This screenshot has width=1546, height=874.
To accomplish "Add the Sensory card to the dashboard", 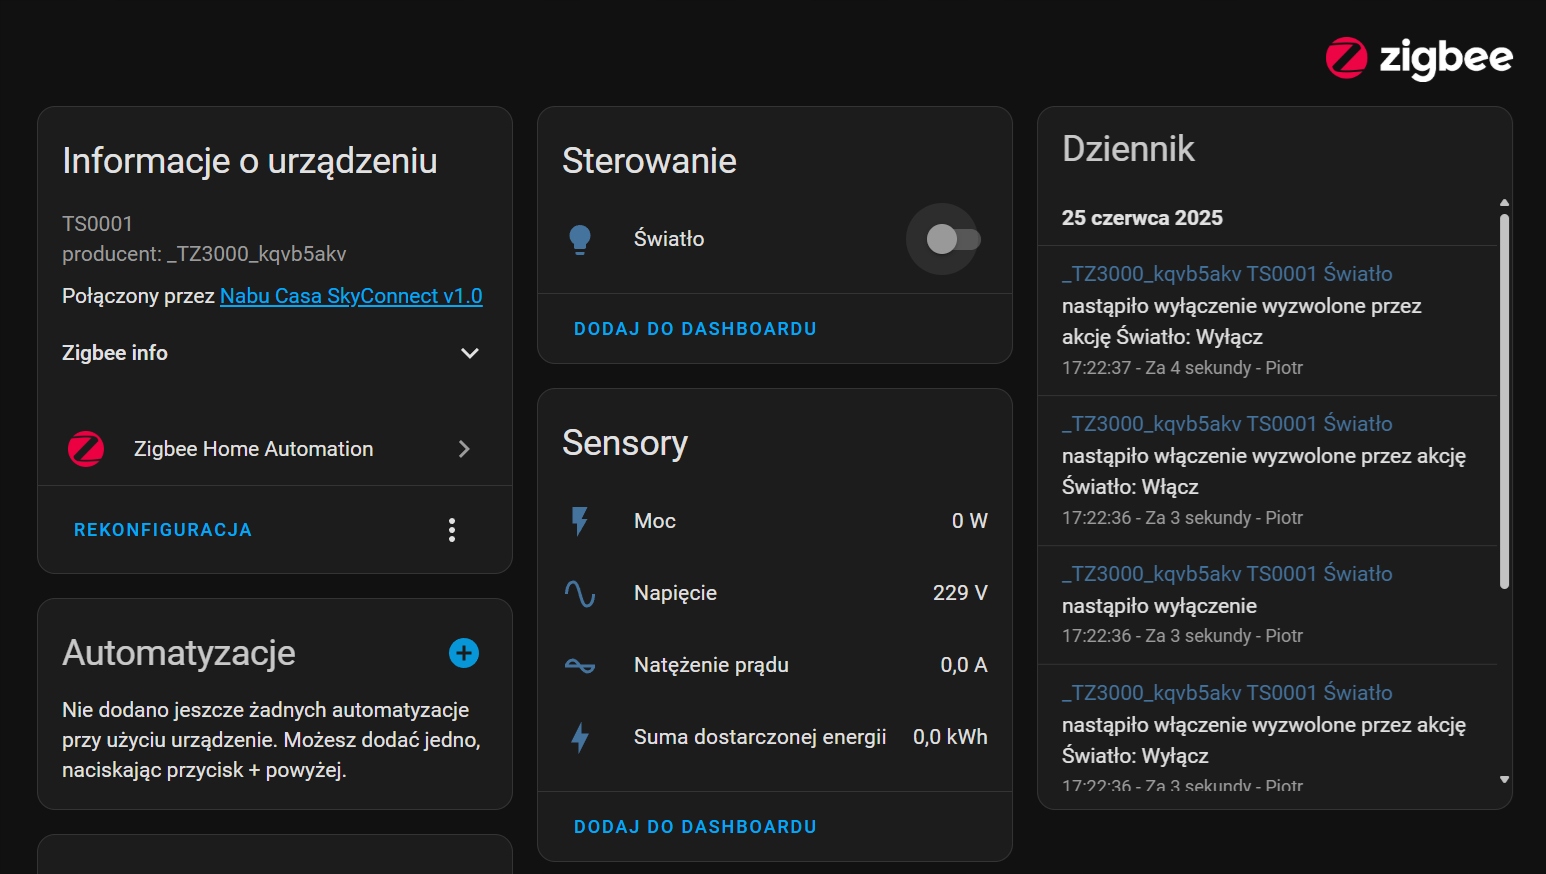I will (695, 827).
